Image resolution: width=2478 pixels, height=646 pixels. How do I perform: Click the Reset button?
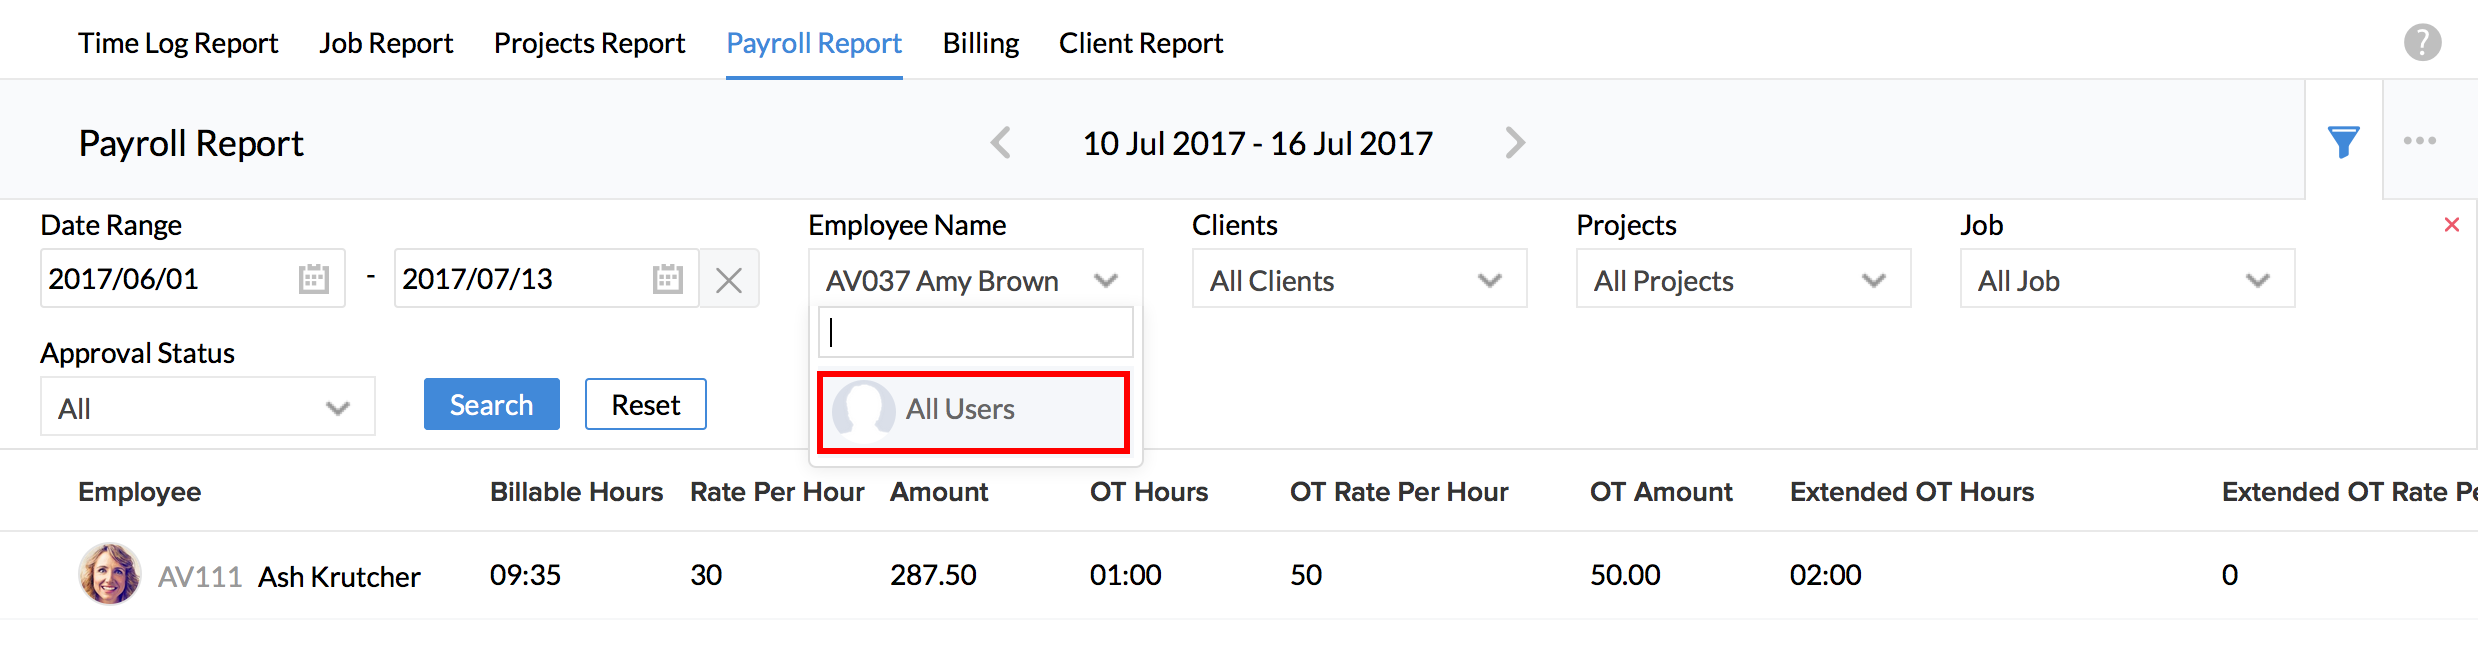click(x=646, y=404)
